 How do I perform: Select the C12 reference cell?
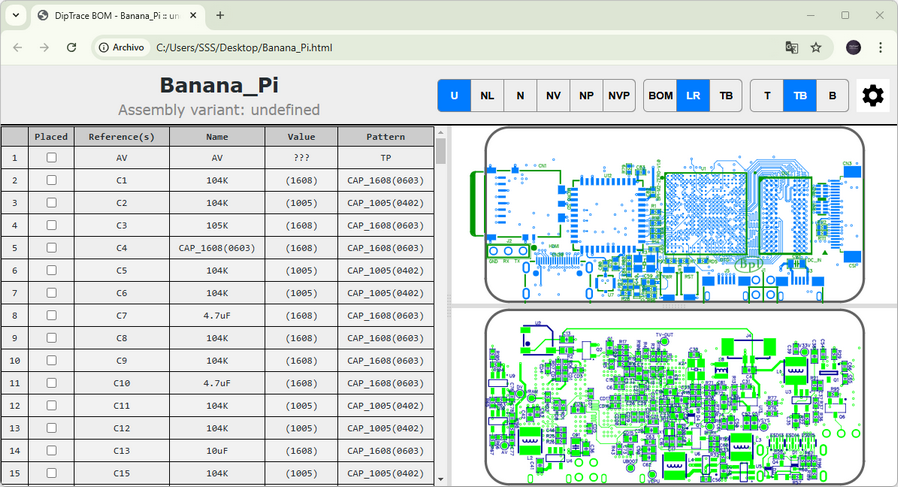[x=121, y=428]
